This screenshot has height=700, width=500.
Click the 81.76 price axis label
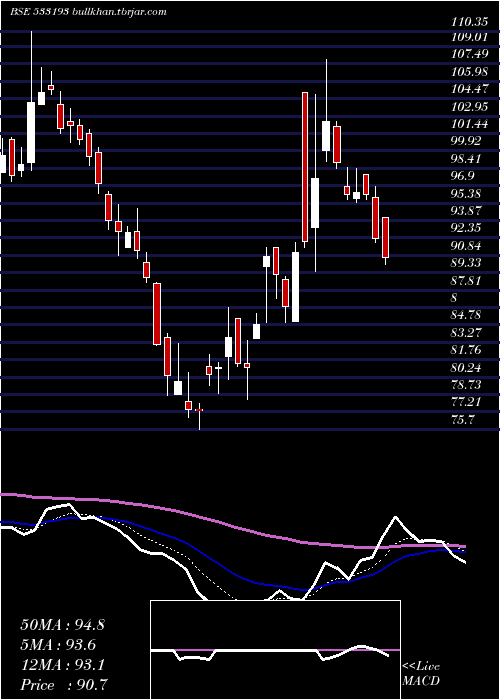click(x=466, y=350)
